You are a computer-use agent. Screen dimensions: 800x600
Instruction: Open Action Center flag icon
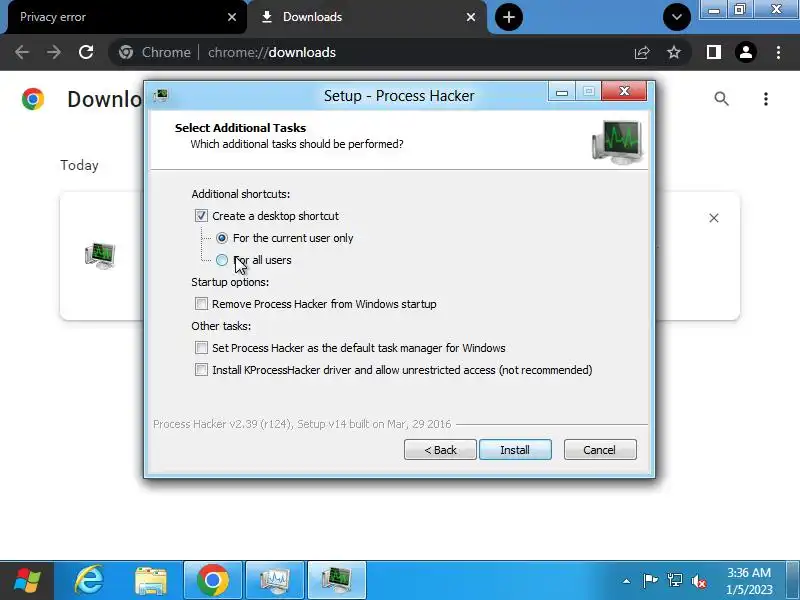[651, 581]
